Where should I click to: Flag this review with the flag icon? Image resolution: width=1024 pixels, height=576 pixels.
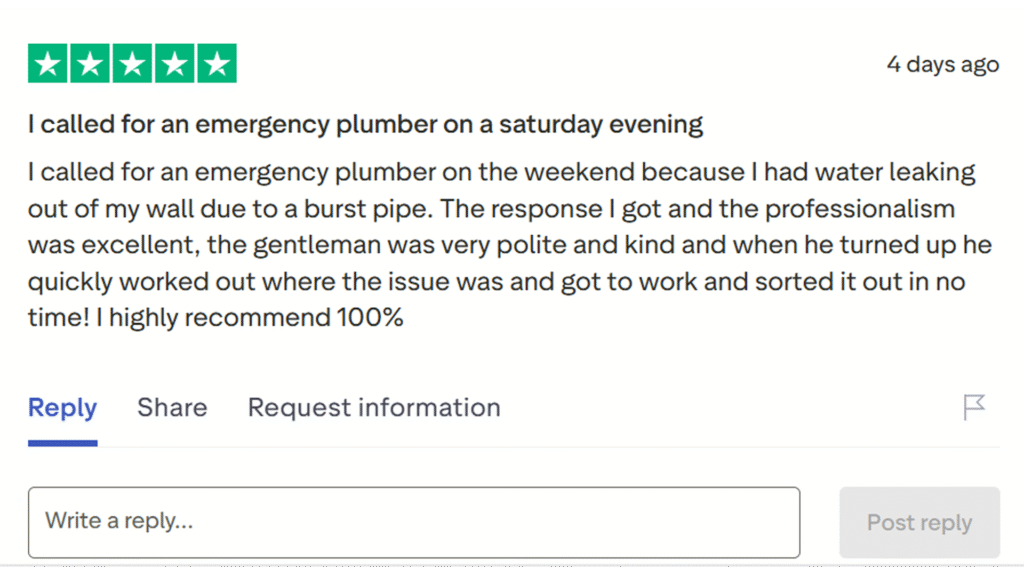(x=974, y=407)
